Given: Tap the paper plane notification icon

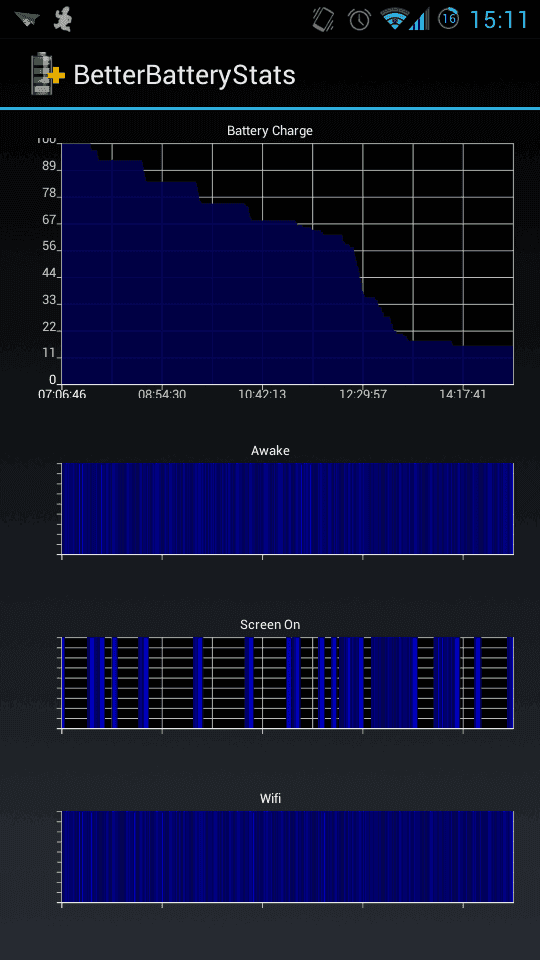Looking at the screenshot, I should pyautogui.click(x=28, y=19).
